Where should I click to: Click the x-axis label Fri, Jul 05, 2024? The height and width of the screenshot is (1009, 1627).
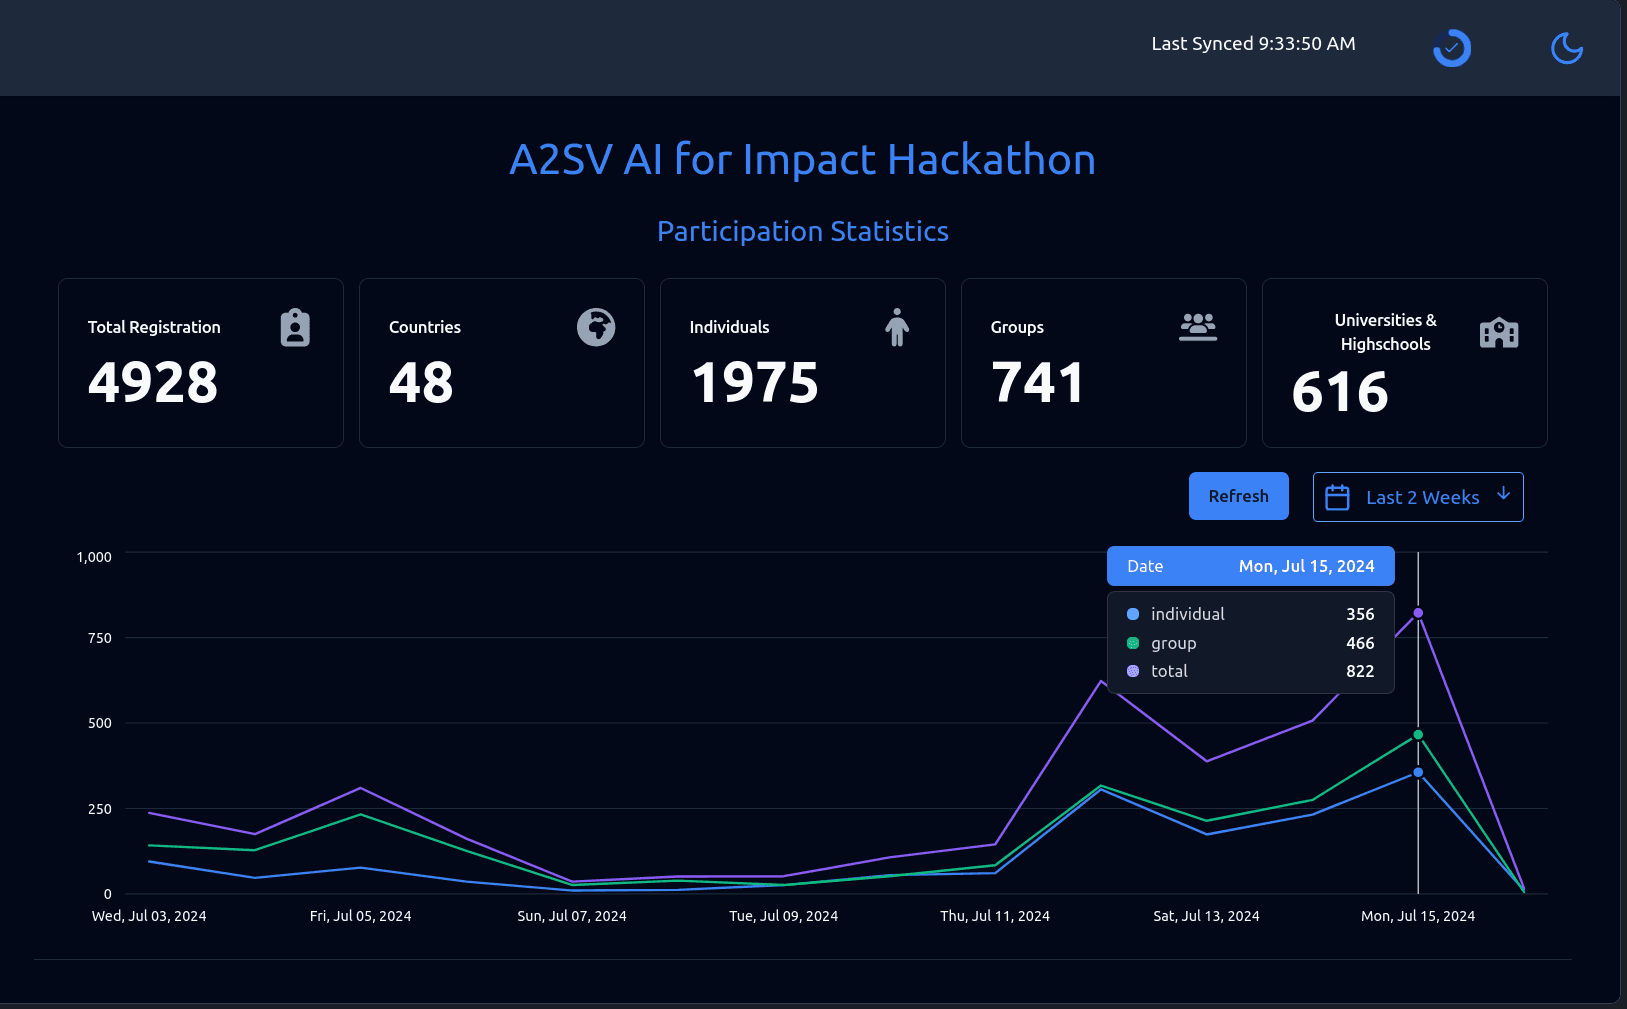click(x=360, y=916)
